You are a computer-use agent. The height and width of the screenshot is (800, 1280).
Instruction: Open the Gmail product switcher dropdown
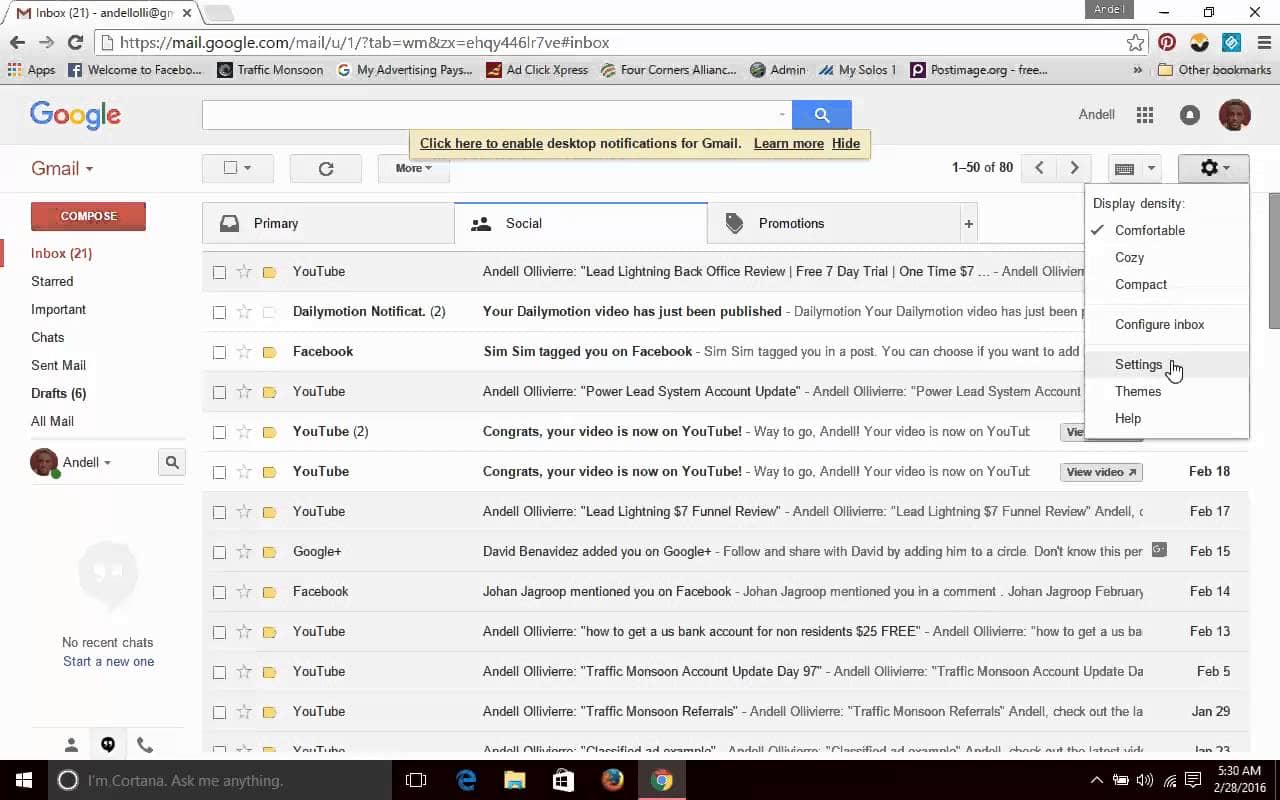62,169
